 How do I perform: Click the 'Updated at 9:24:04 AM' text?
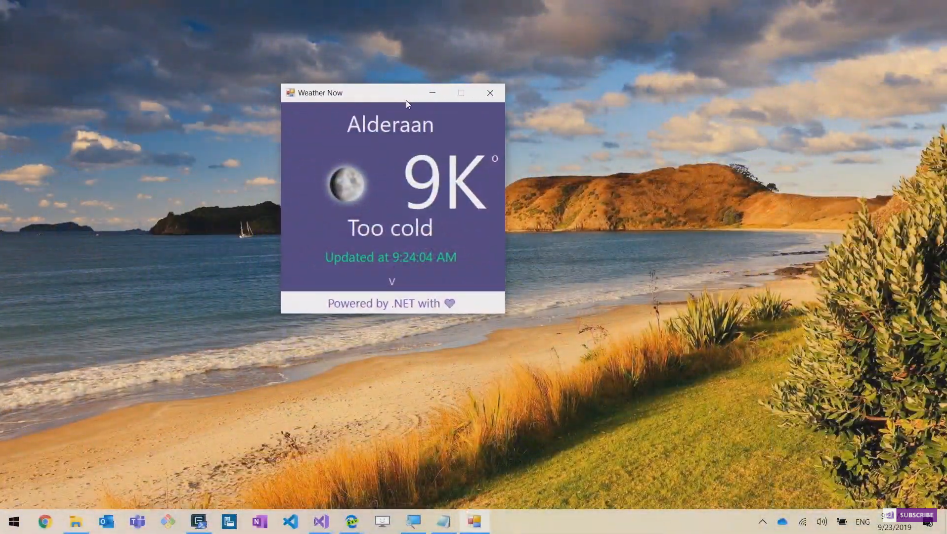tap(390, 257)
